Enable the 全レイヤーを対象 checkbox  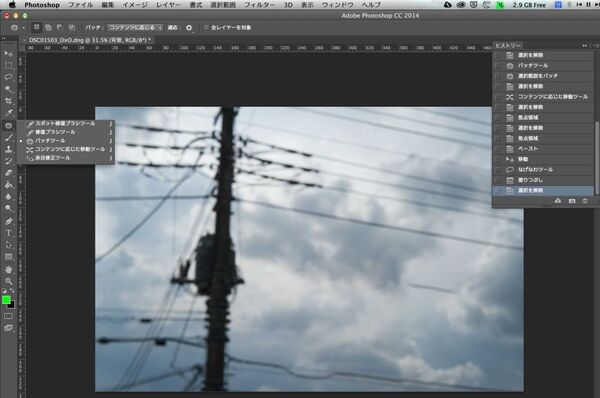206,28
